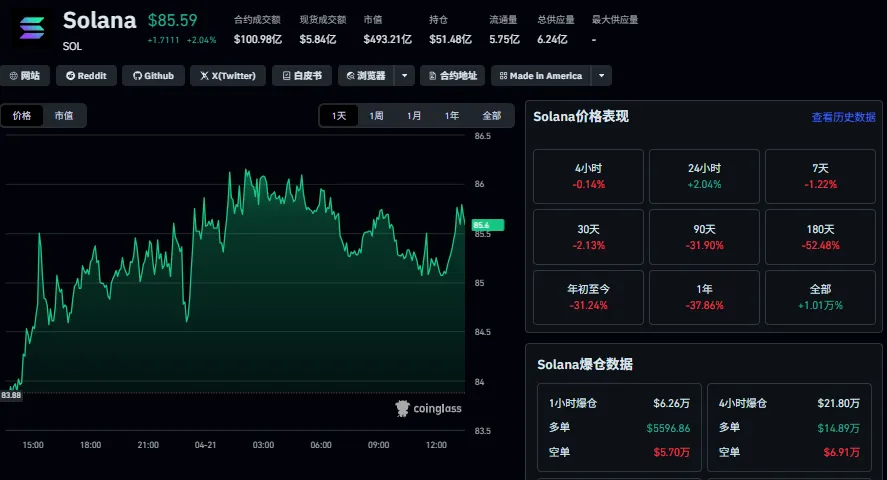Click the 85.6 current price marker
This screenshot has height=480, width=887.
tap(488, 225)
